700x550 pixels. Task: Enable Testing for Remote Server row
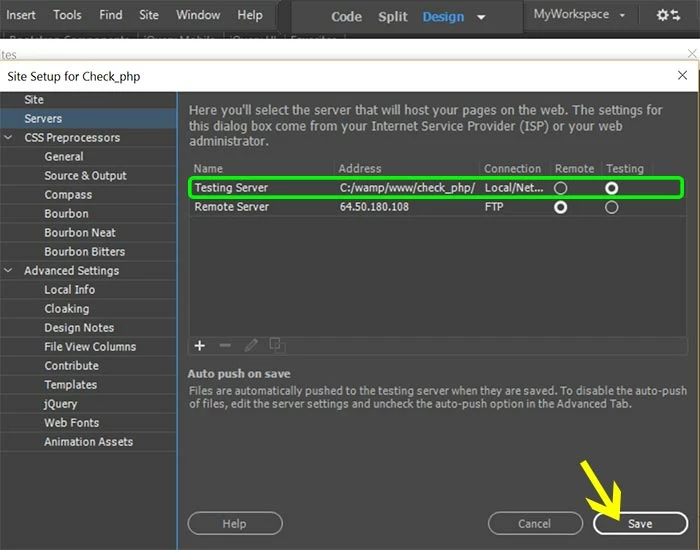pyautogui.click(x=612, y=207)
